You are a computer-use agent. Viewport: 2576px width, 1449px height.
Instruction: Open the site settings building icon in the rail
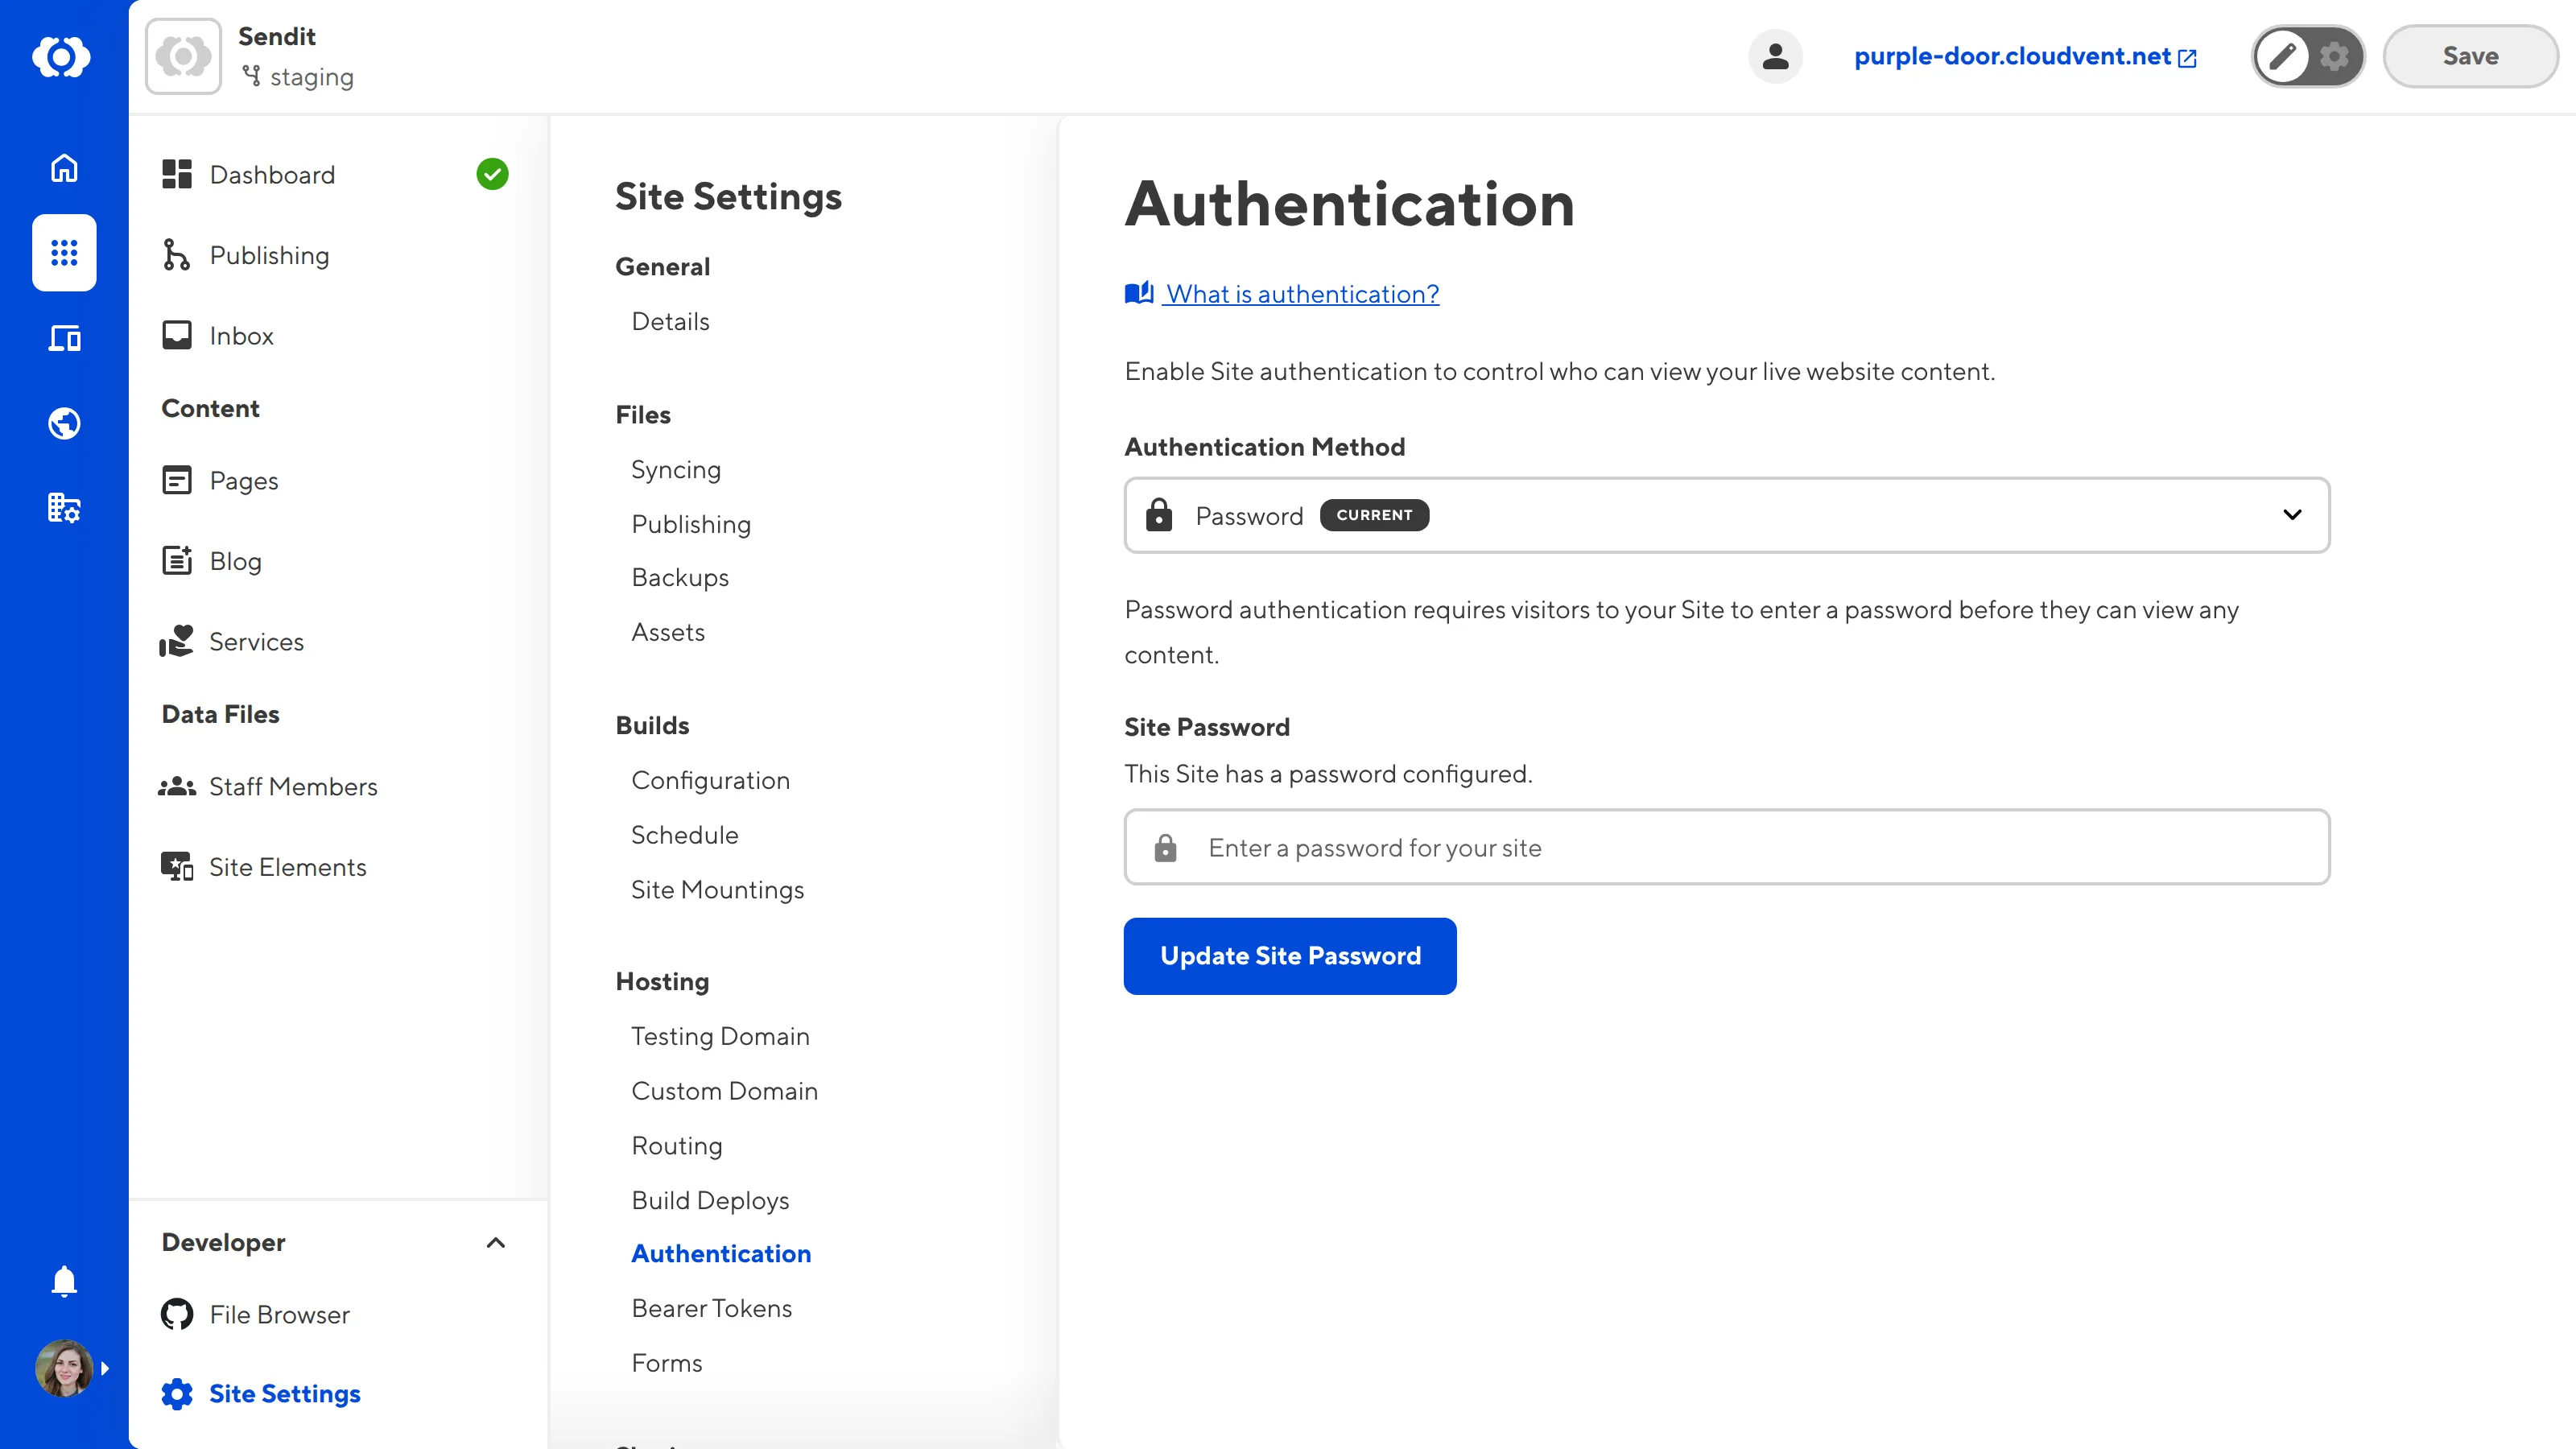click(63, 508)
